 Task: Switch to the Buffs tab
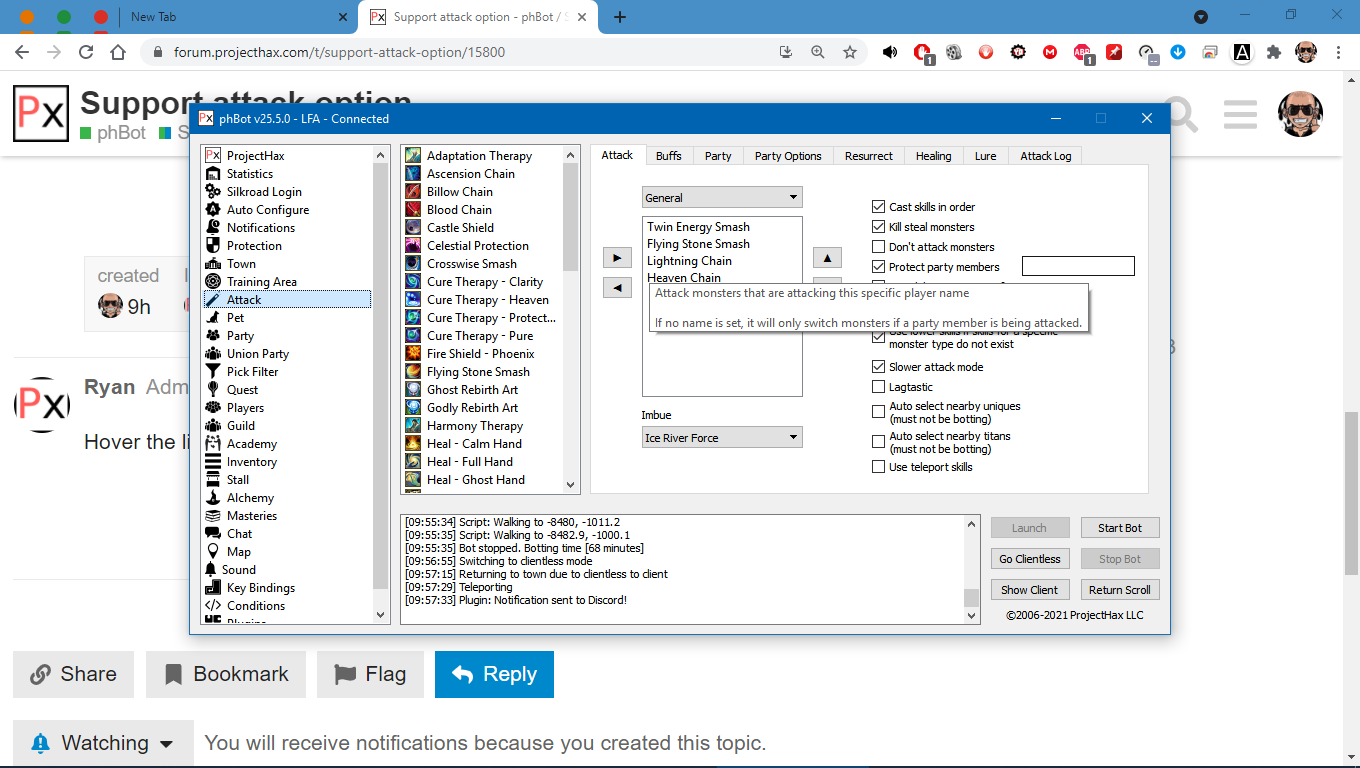tap(668, 156)
